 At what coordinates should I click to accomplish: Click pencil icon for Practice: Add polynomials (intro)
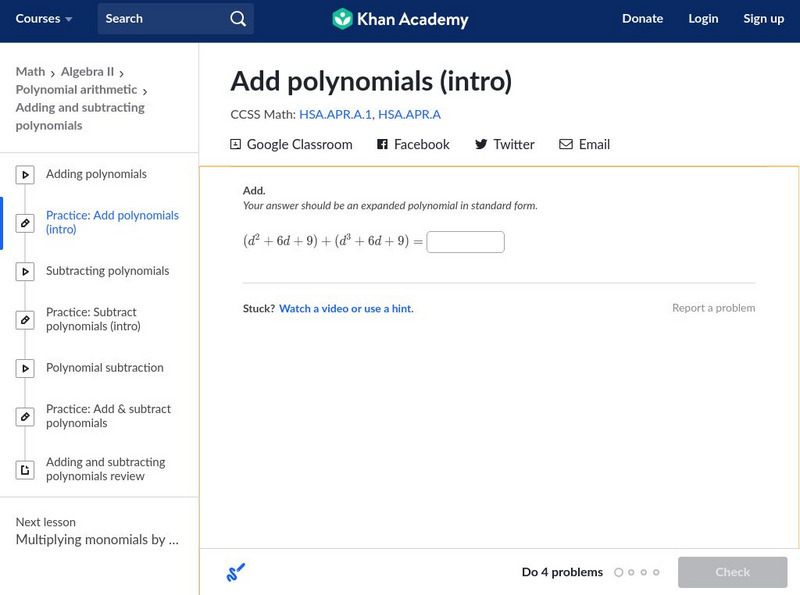click(x=25, y=223)
